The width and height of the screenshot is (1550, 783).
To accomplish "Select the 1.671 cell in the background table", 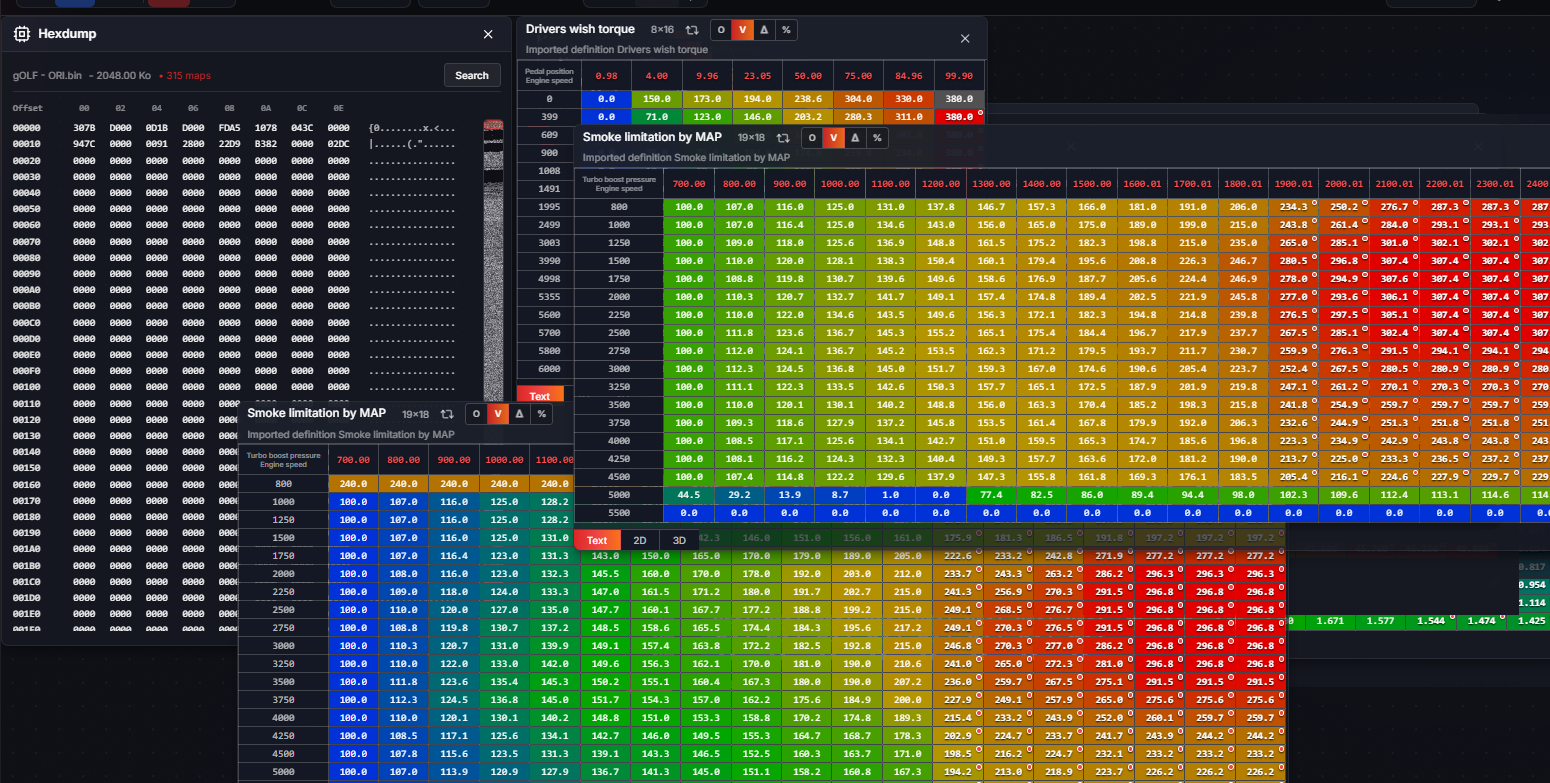I will (x=1330, y=621).
